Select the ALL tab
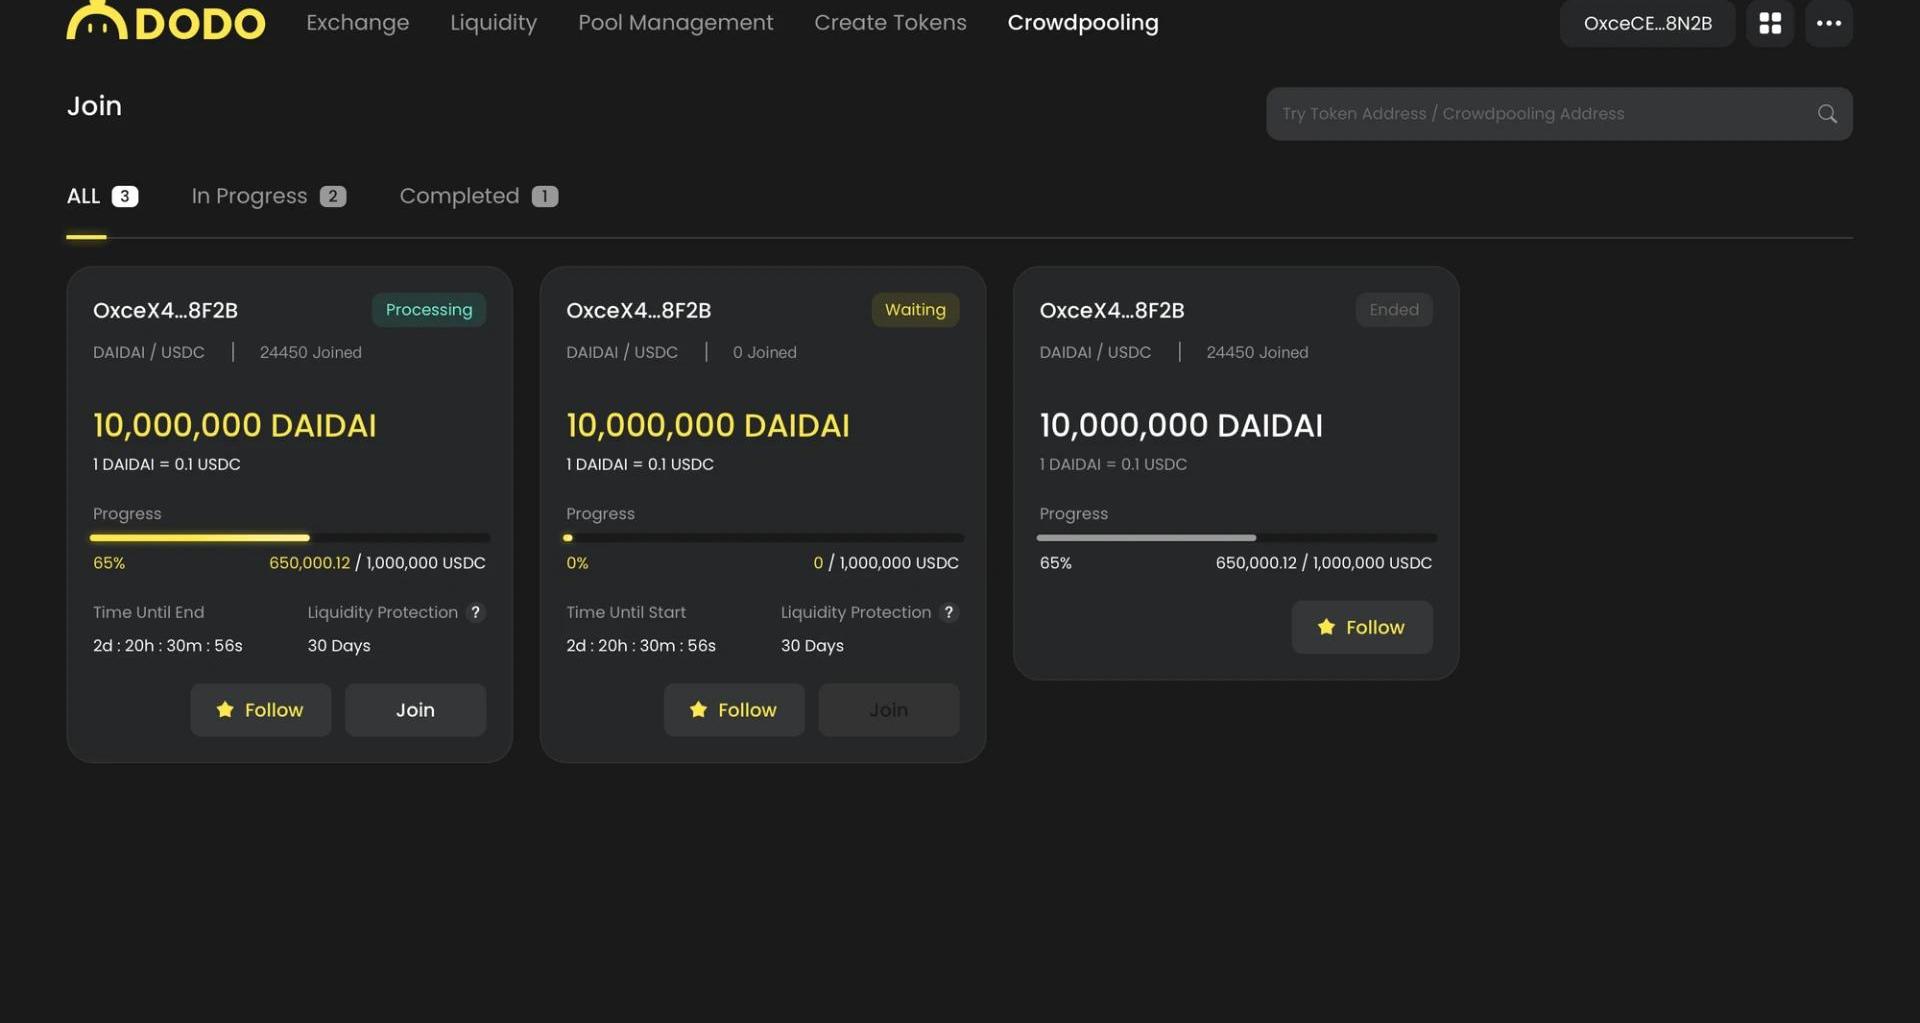This screenshot has height=1023, width=1920. click(x=102, y=196)
